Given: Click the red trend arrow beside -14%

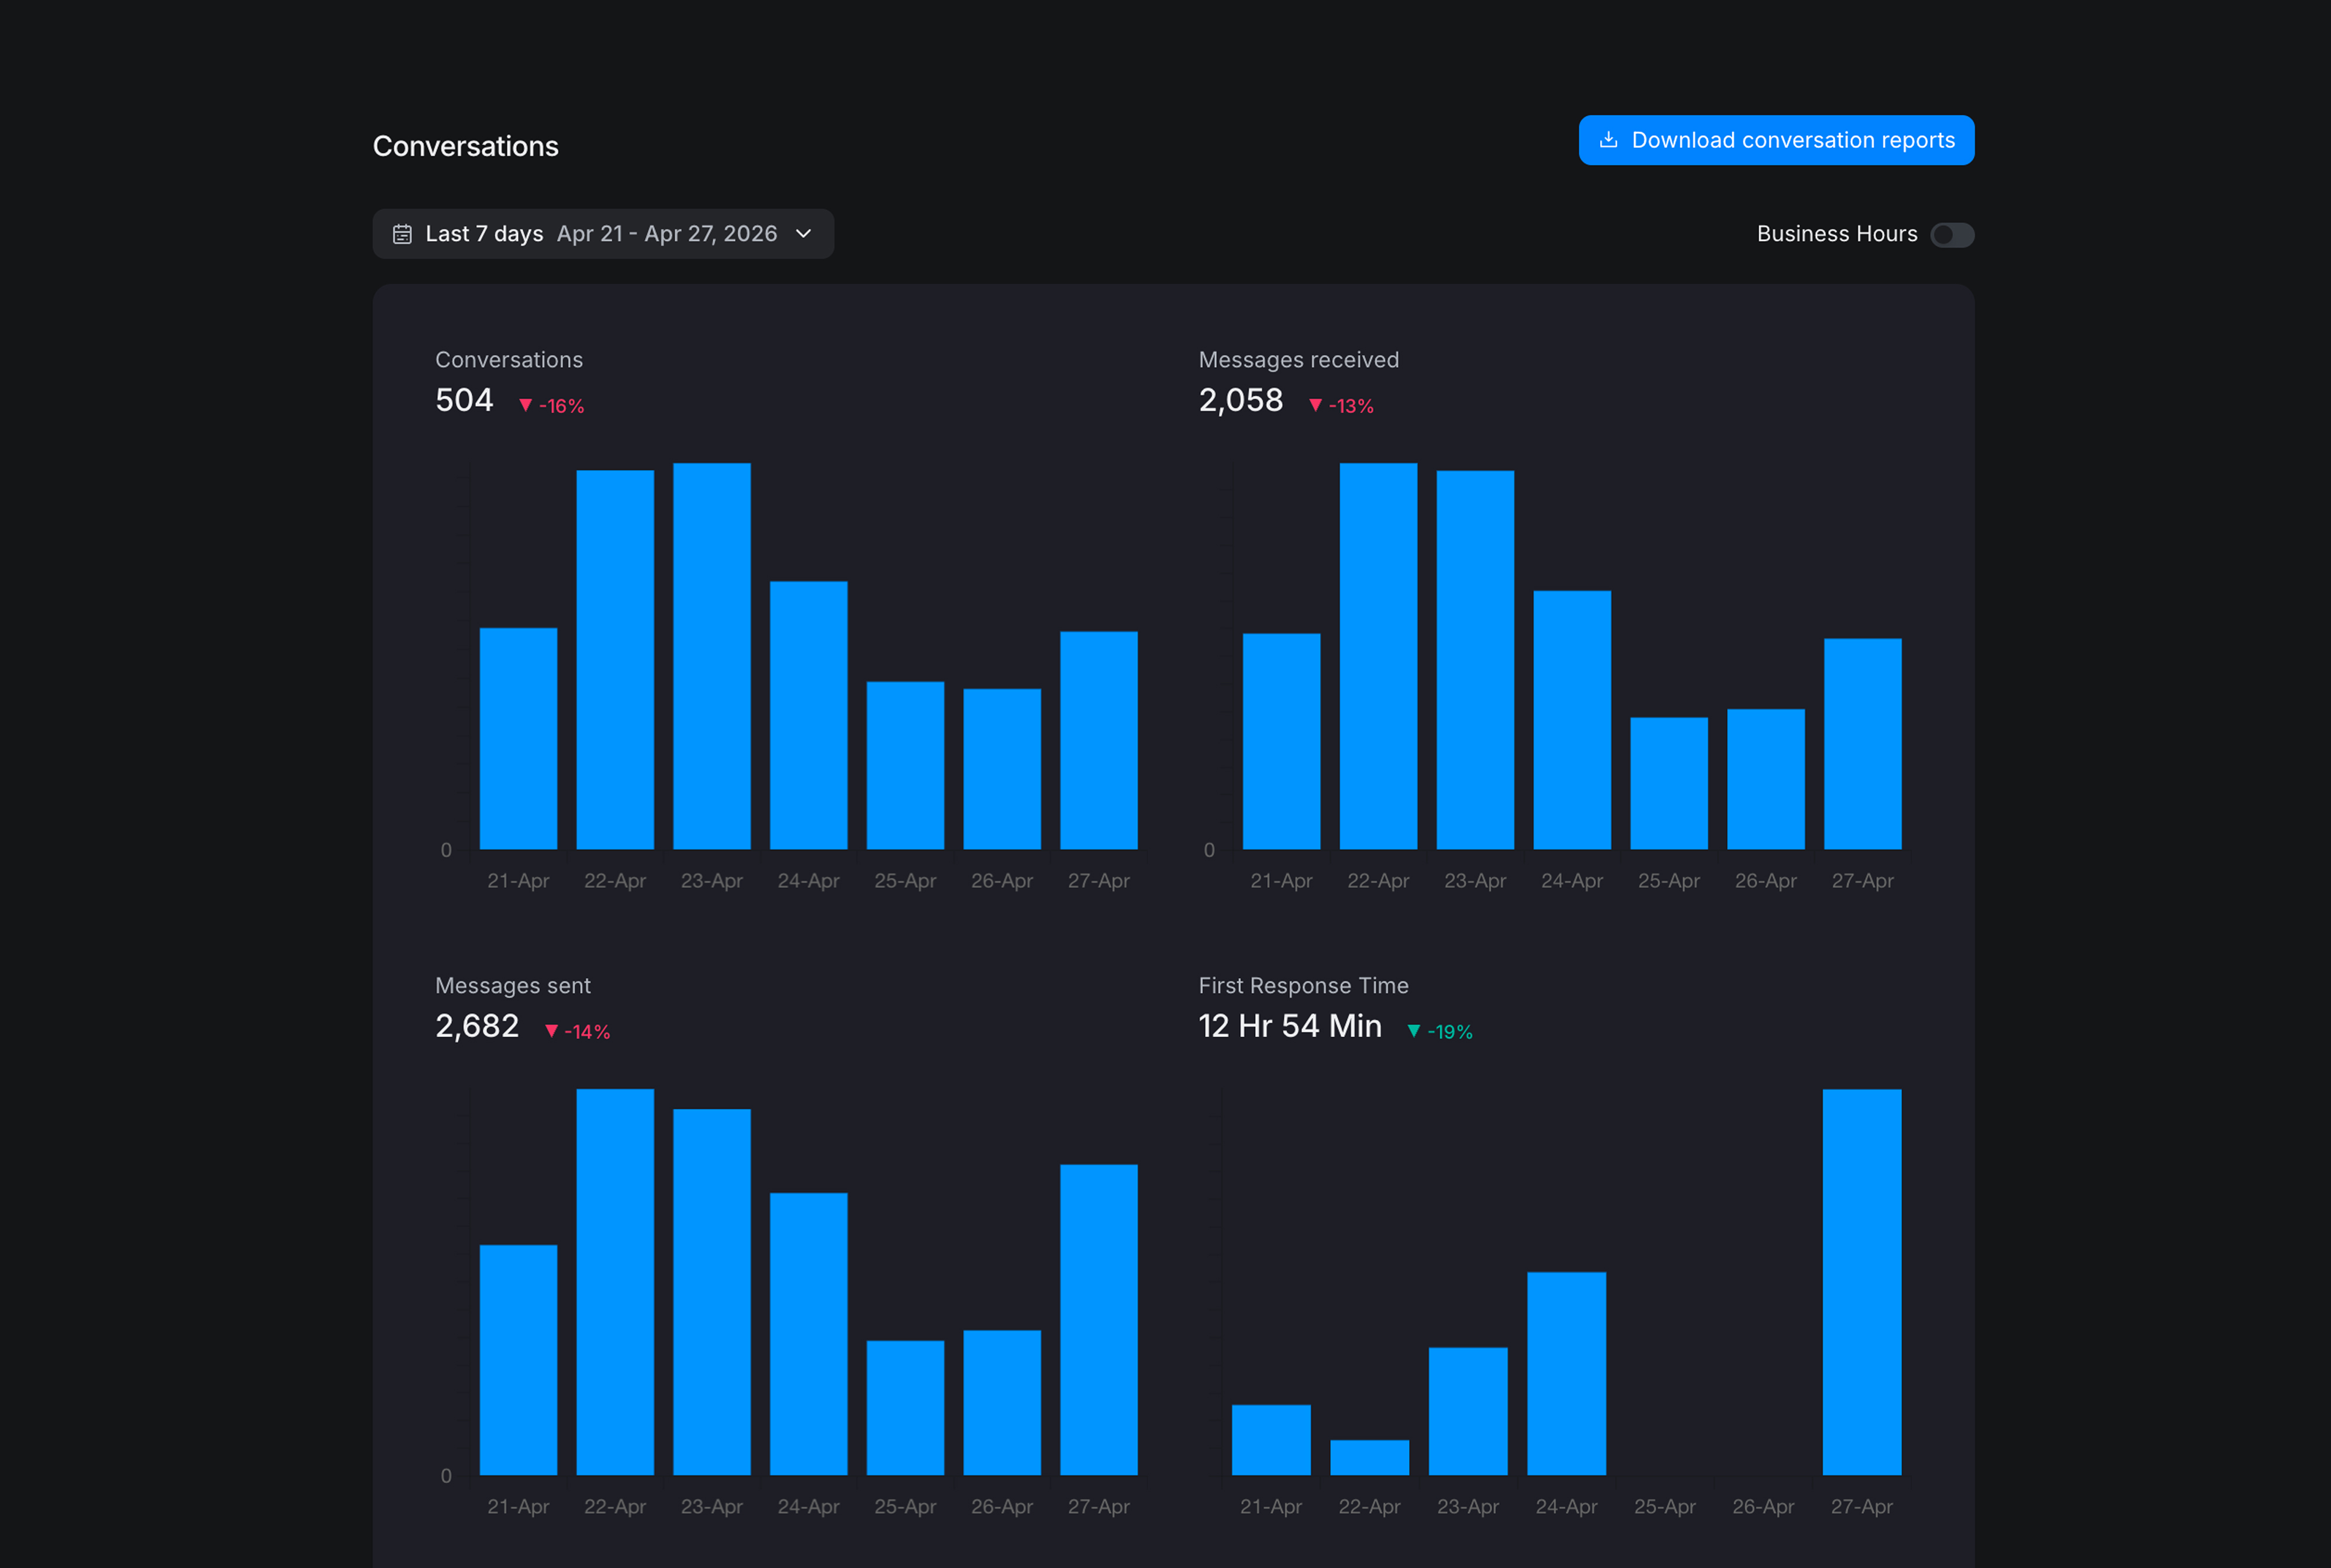Looking at the screenshot, I should pos(551,1031).
